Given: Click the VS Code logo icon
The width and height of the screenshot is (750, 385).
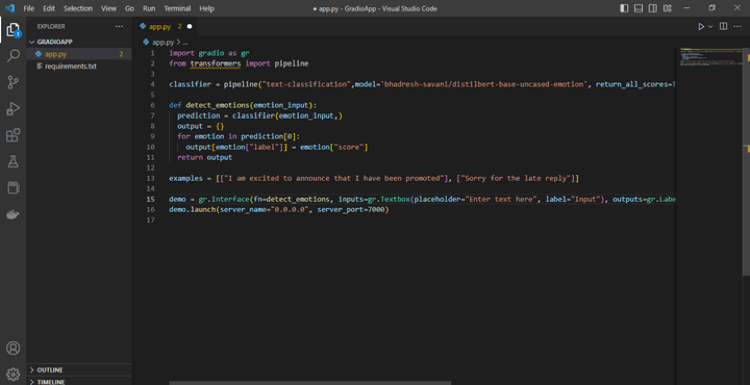Looking at the screenshot, I should pyautogui.click(x=10, y=8).
